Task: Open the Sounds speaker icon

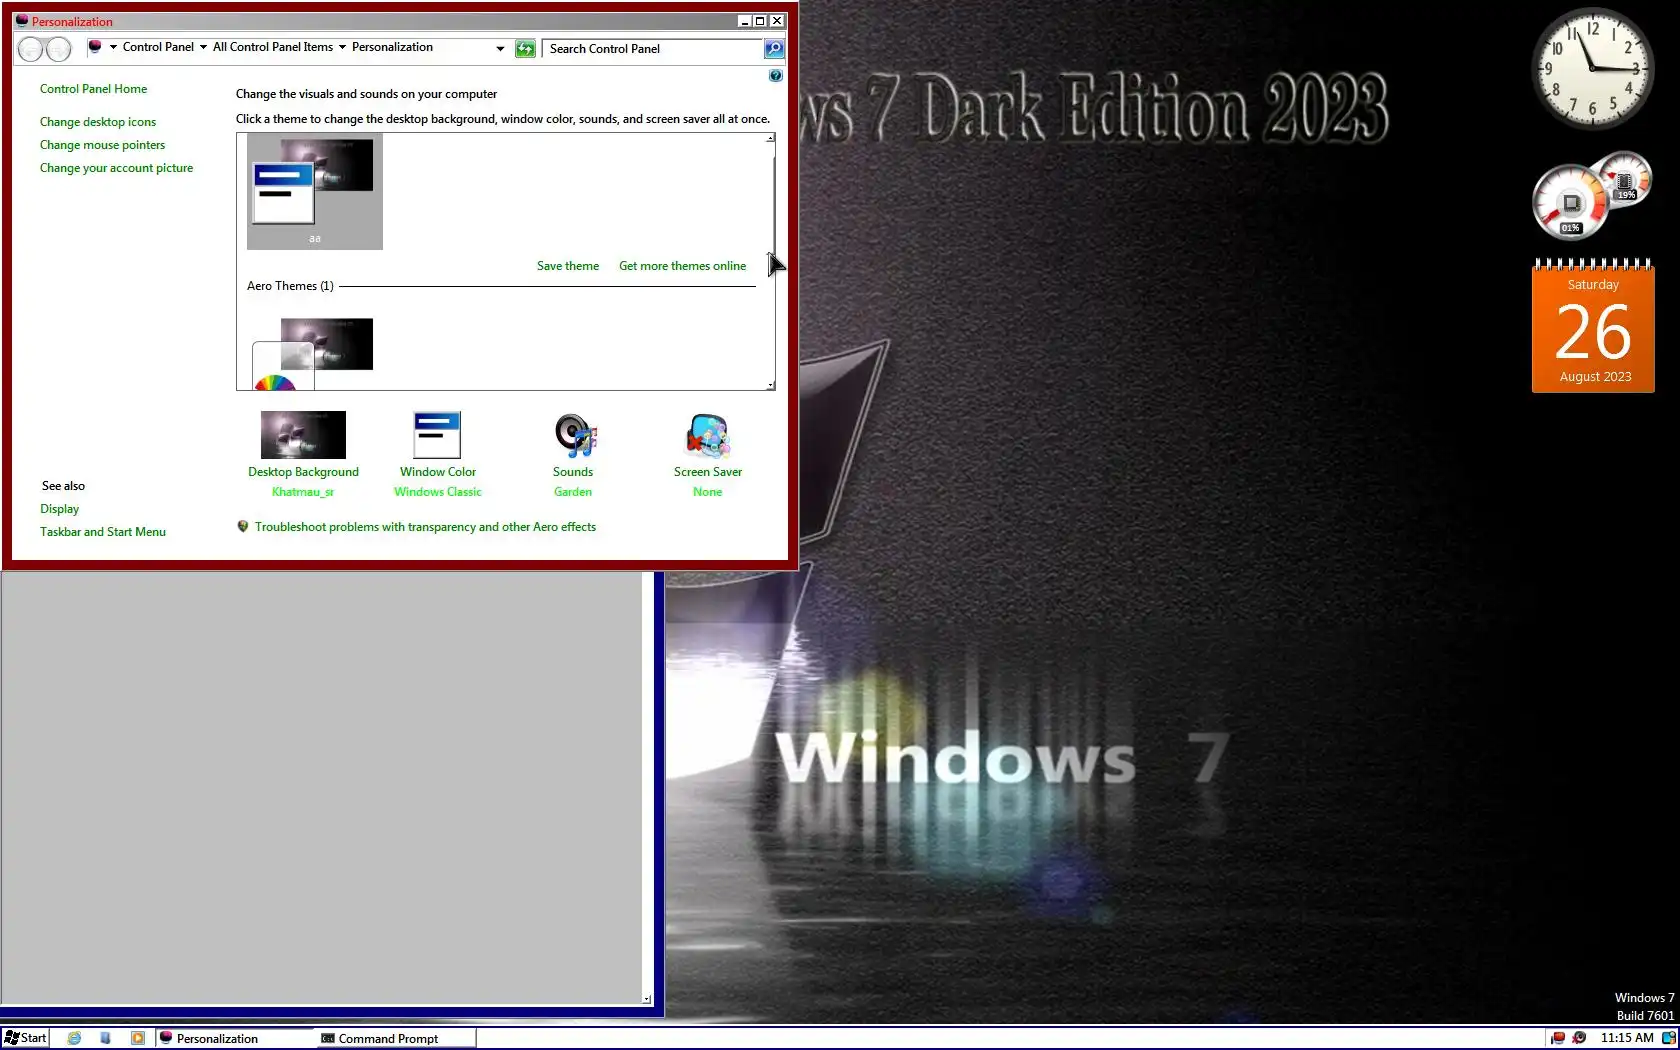Action: tap(574, 435)
